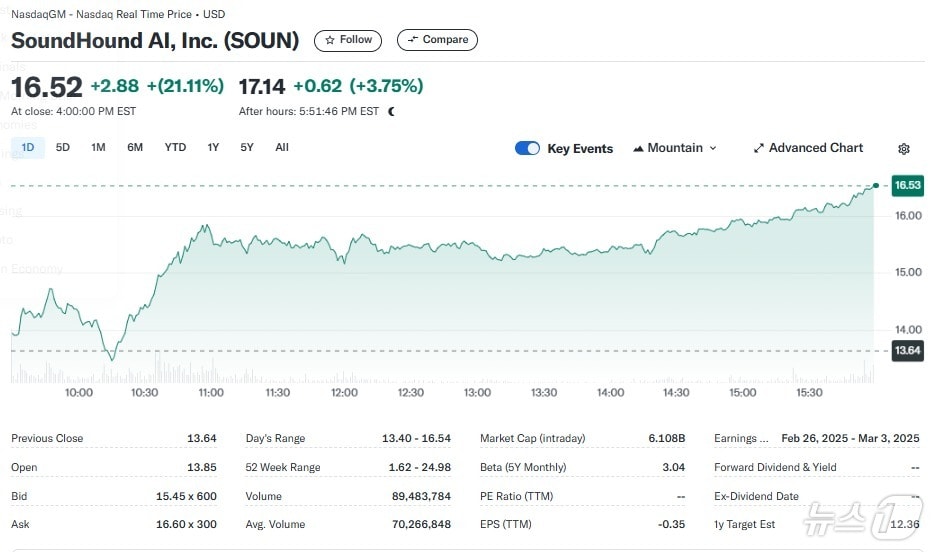Image resolution: width=933 pixels, height=552 pixels.
Task: Open the Advanced Chart view
Action: click(807, 148)
